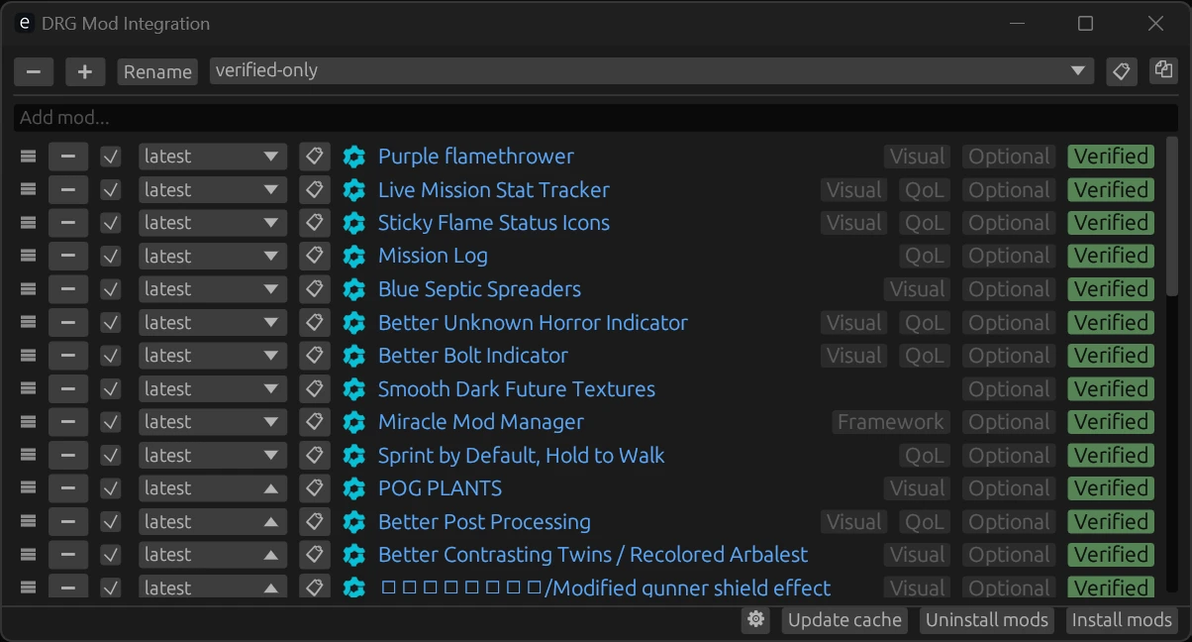Screen dimensions: 1192x642
Task: Click tag icon next to profile dropdown
Action: 1121,71
